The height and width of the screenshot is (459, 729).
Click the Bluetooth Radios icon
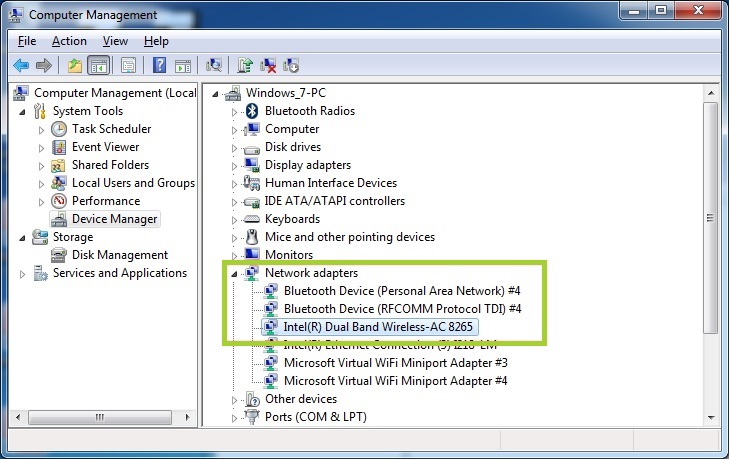point(252,111)
